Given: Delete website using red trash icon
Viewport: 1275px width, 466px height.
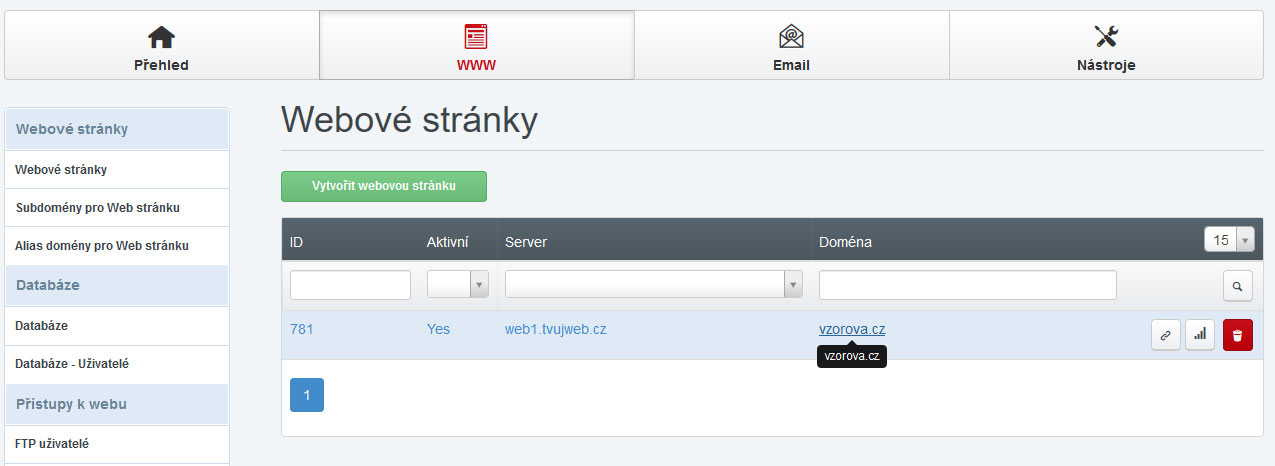Looking at the screenshot, I should [1237, 336].
